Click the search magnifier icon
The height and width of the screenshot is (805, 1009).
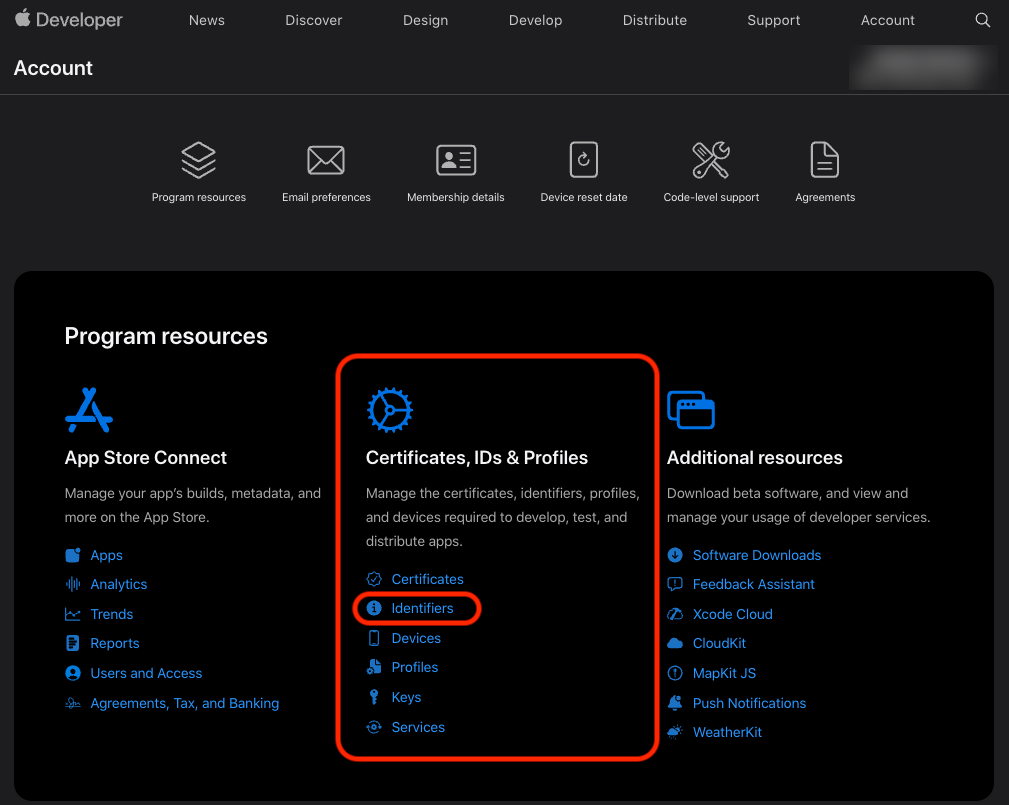[x=982, y=20]
